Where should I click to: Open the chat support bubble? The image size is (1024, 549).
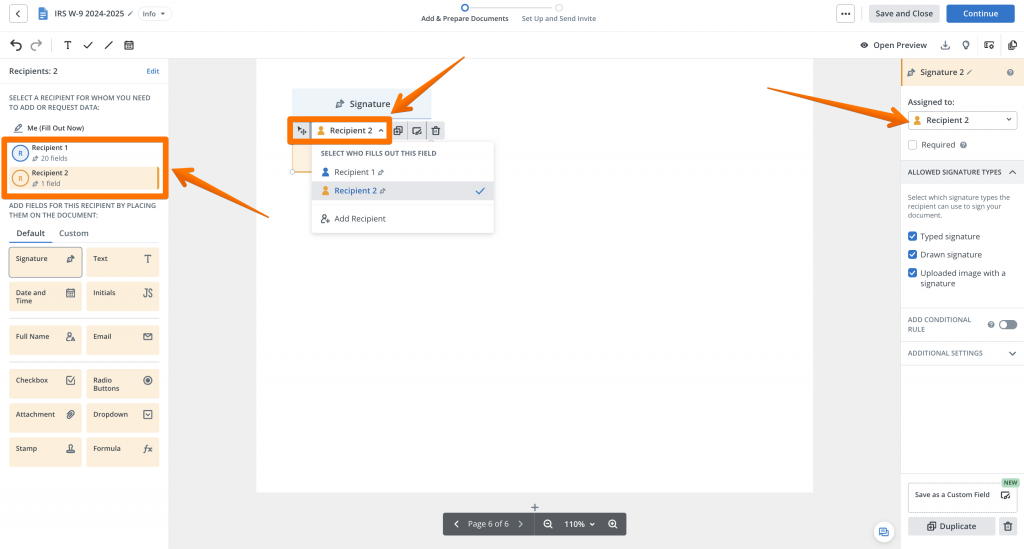[884, 532]
